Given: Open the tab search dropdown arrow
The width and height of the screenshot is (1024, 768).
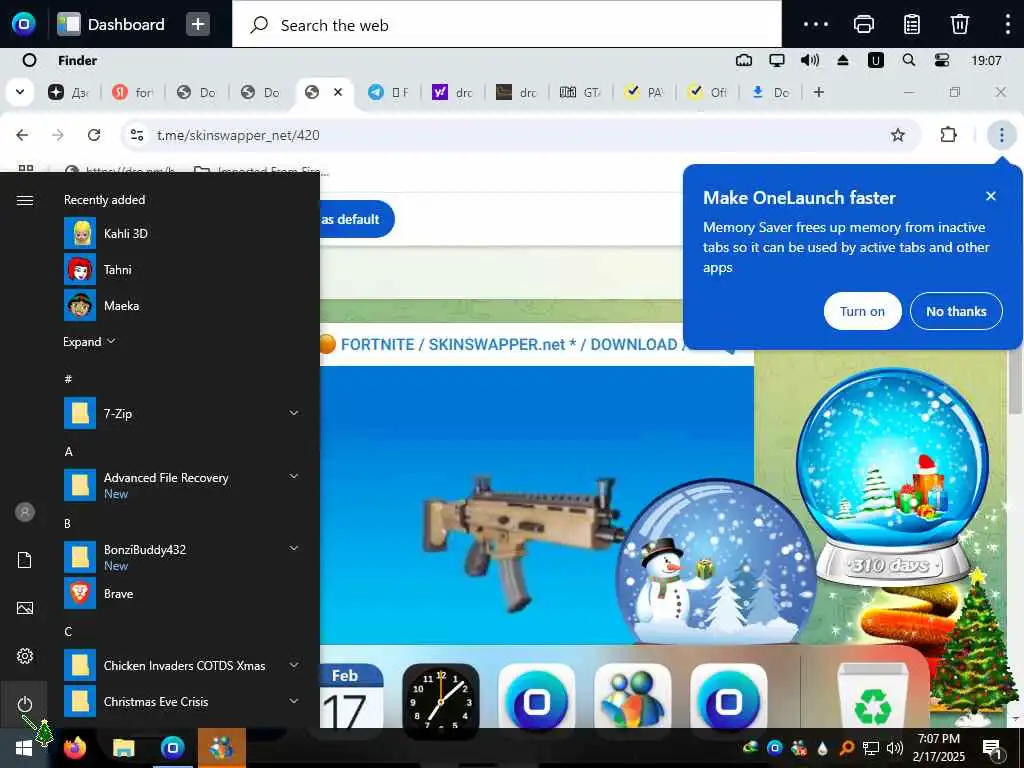Looking at the screenshot, I should [20, 92].
